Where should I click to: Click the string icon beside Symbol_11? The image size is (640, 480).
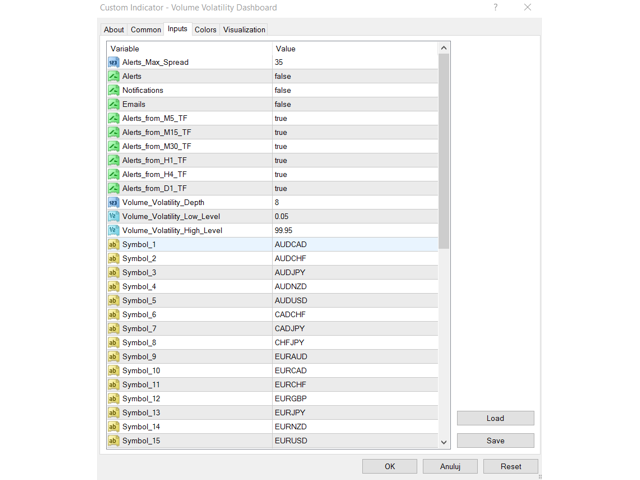[113, 384]
